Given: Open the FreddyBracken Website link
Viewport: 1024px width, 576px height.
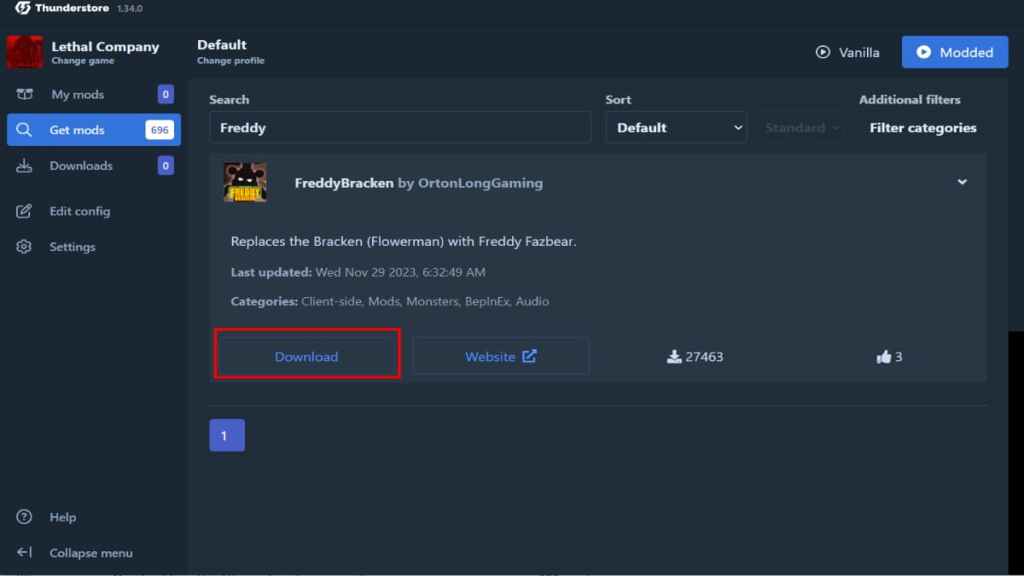Looking at the screenshot, I should pyautogui.click(x=500, y=357).
